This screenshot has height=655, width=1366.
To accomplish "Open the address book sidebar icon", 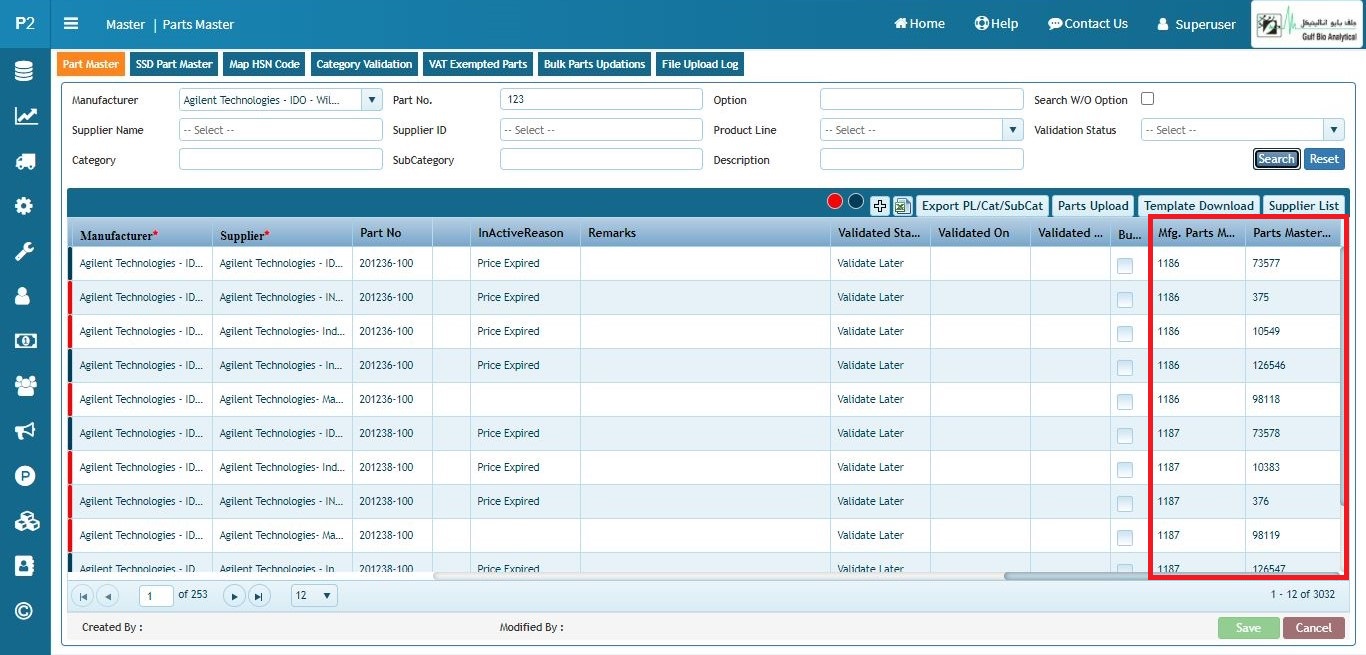I will pyautogui.click(x=25, y=566).
